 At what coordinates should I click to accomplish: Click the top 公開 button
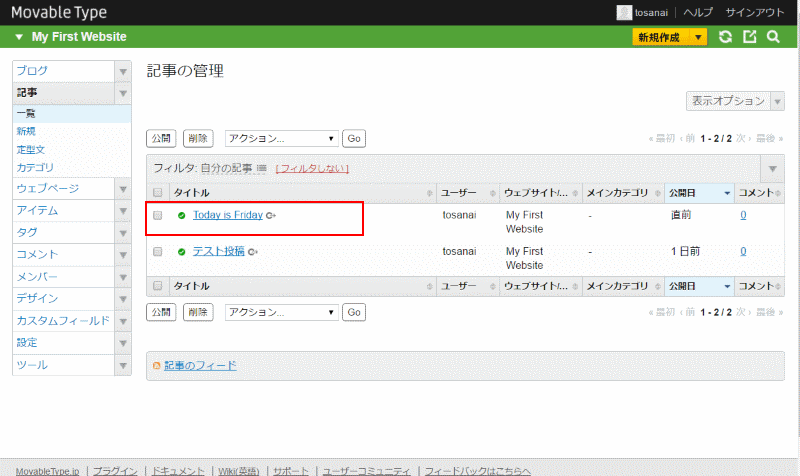point(161,138)
